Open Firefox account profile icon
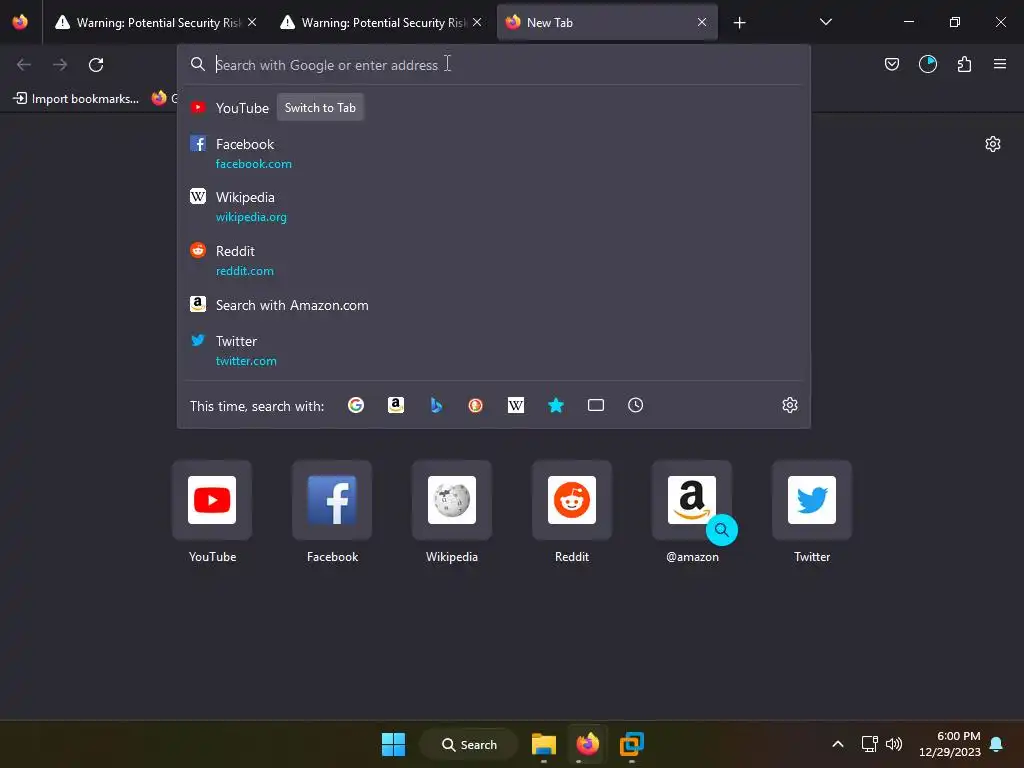 (x=927, y=64)
